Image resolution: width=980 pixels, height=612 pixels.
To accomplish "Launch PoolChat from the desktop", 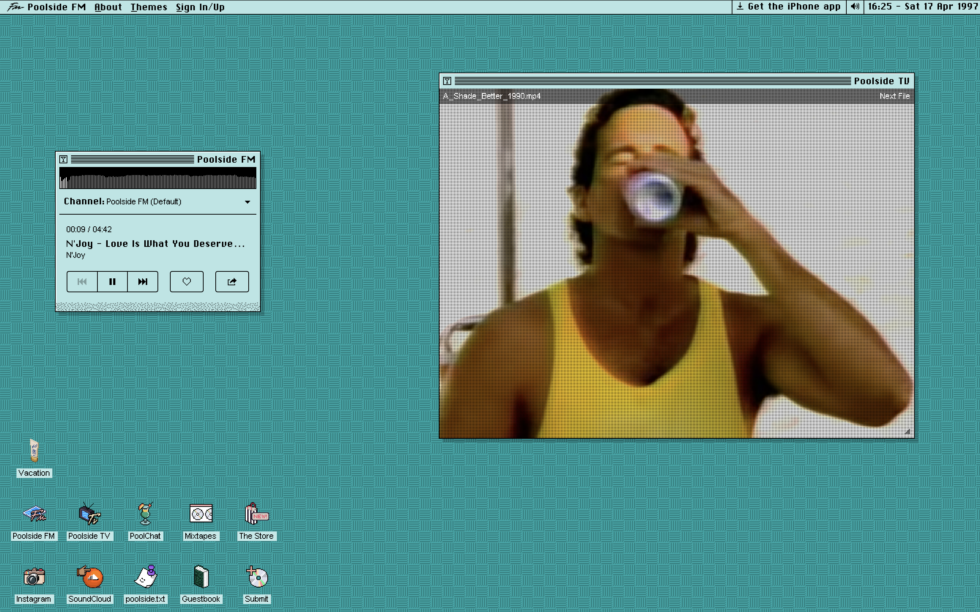I will [x=145, y=514].
